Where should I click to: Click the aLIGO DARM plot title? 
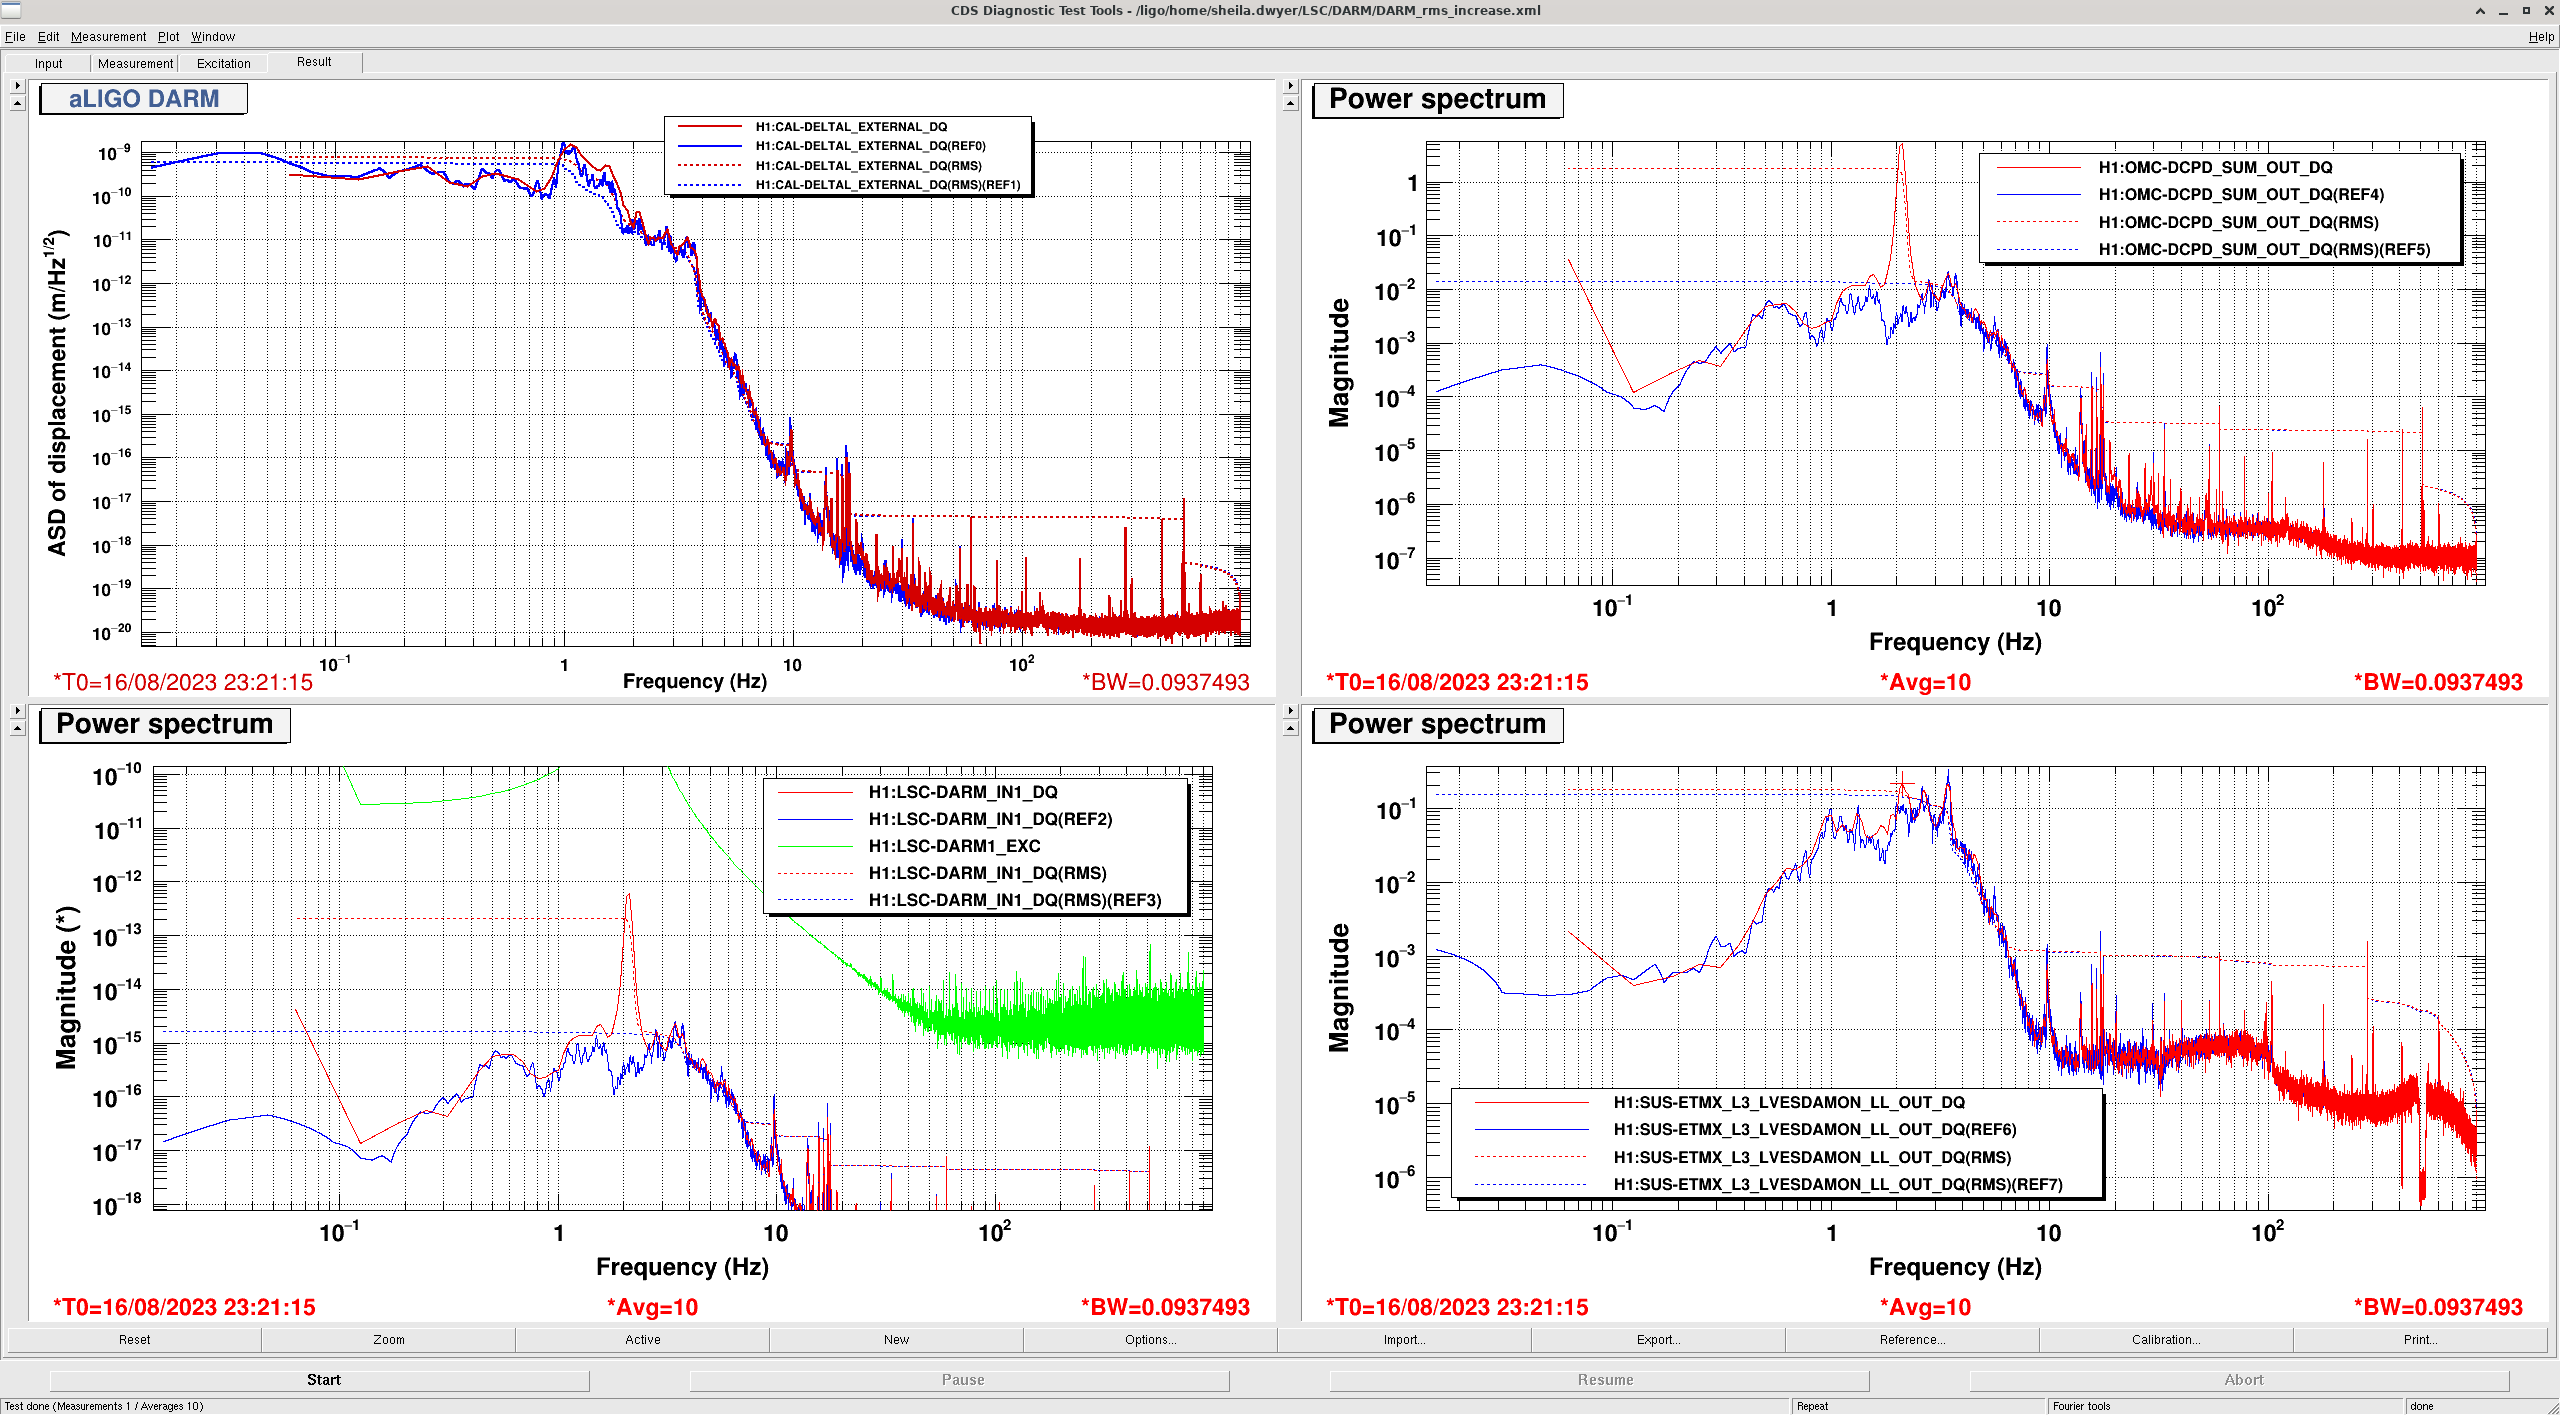coord(144,99)
